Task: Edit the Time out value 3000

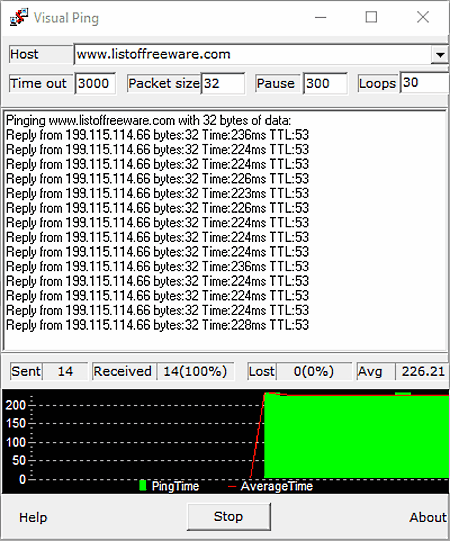Action: 95,83
